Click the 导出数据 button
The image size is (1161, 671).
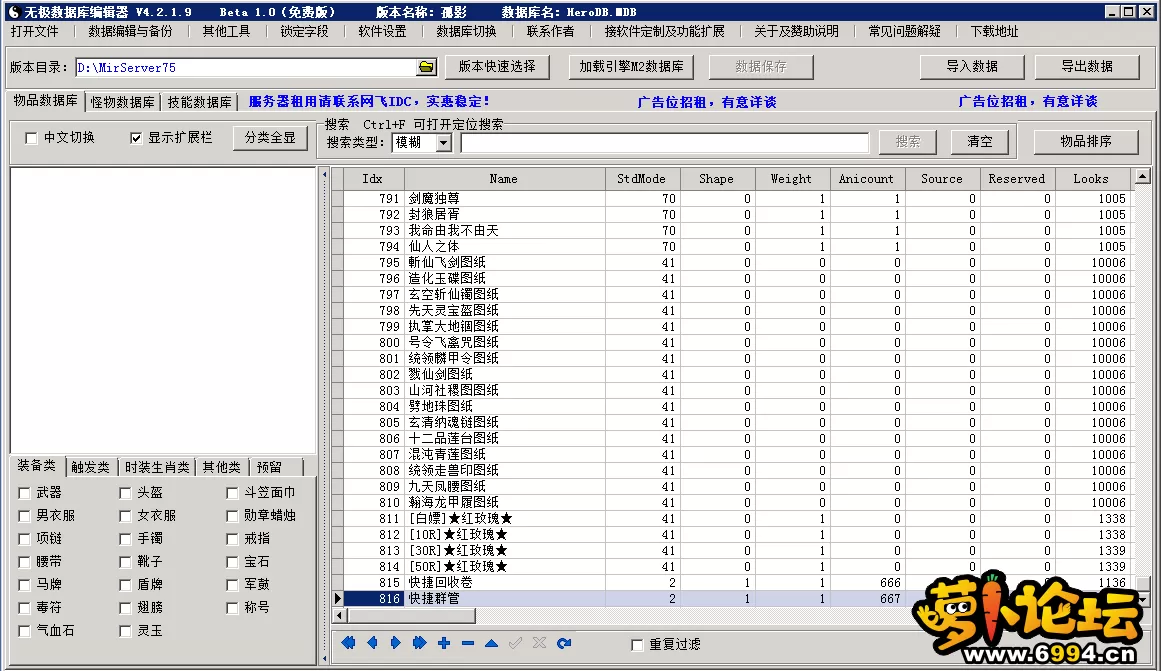click(x=1087, y=67)
